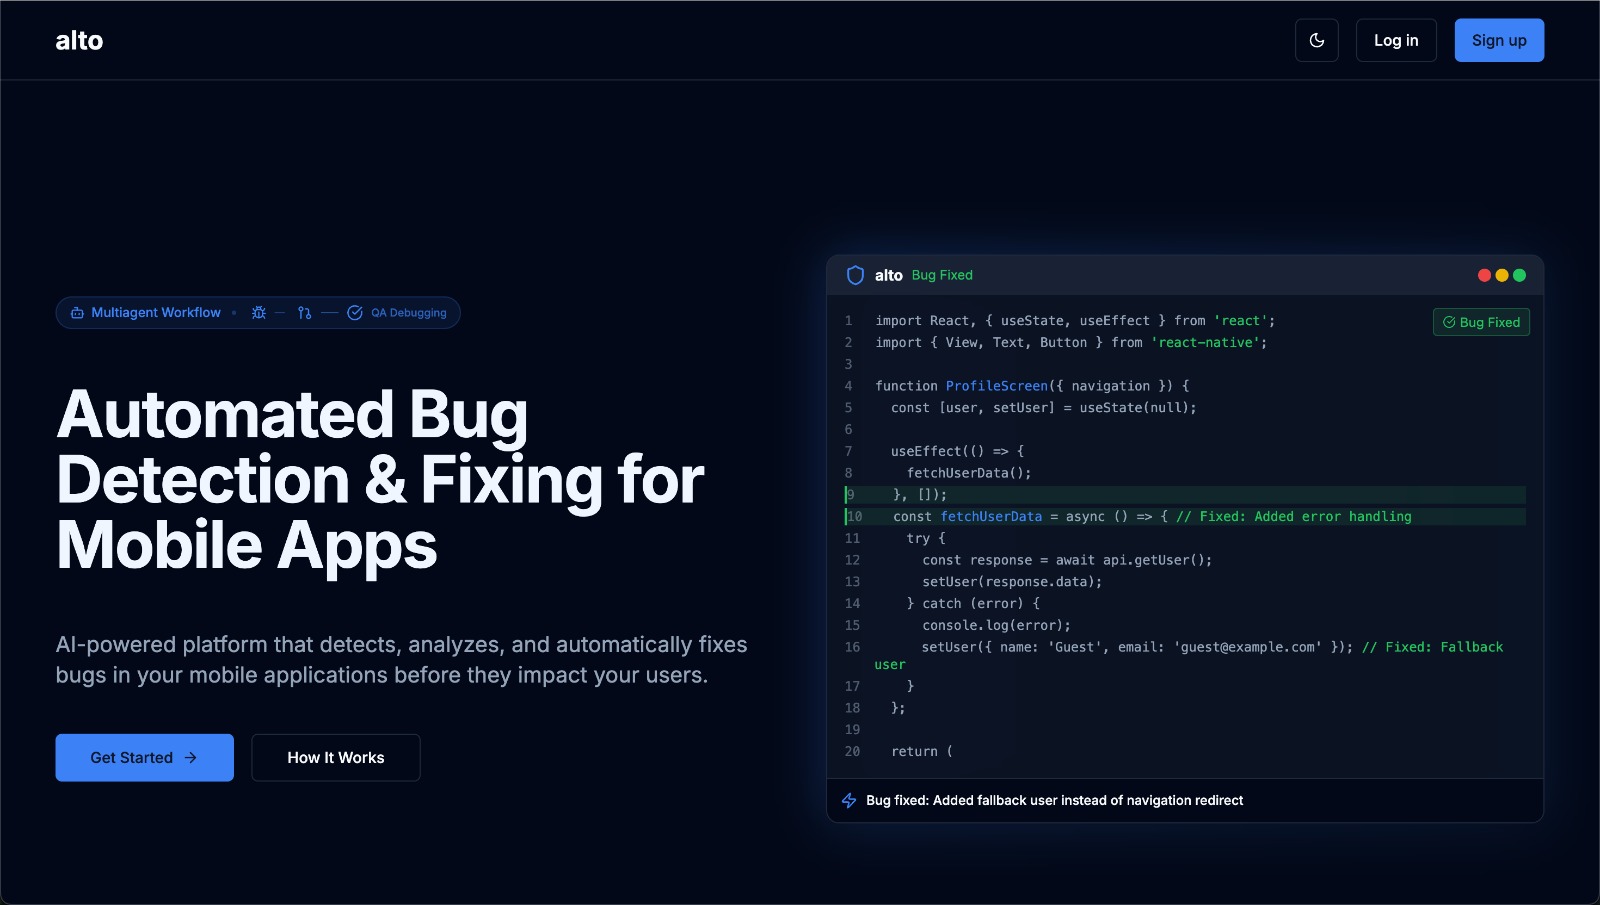This screenshot has height=905, width=1600.
Task: Click the 'catch (error)' code line
Action: tap(973, 604)
